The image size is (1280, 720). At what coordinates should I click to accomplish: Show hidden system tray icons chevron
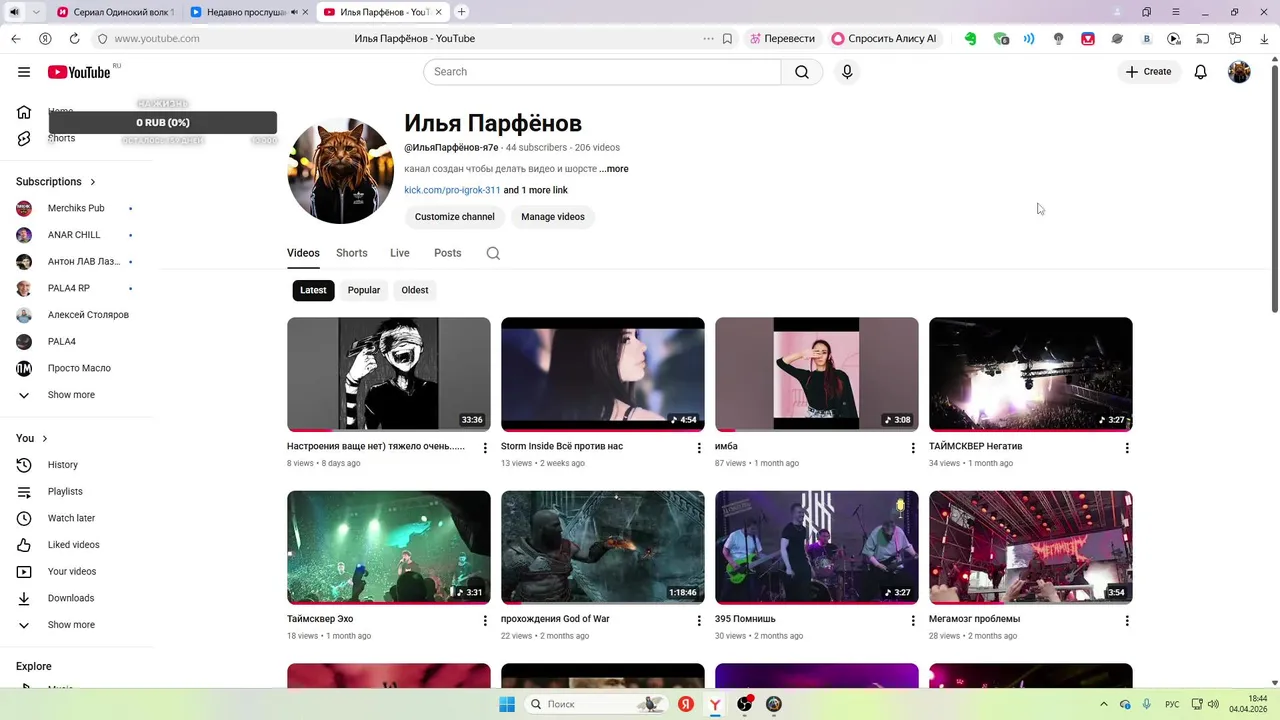1104,704
